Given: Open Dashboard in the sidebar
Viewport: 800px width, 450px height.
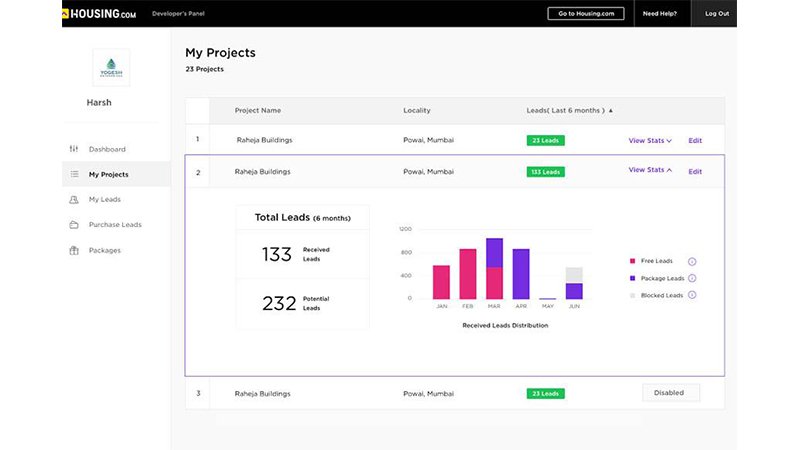Looking at the screenshot, I should click(107, 149).
